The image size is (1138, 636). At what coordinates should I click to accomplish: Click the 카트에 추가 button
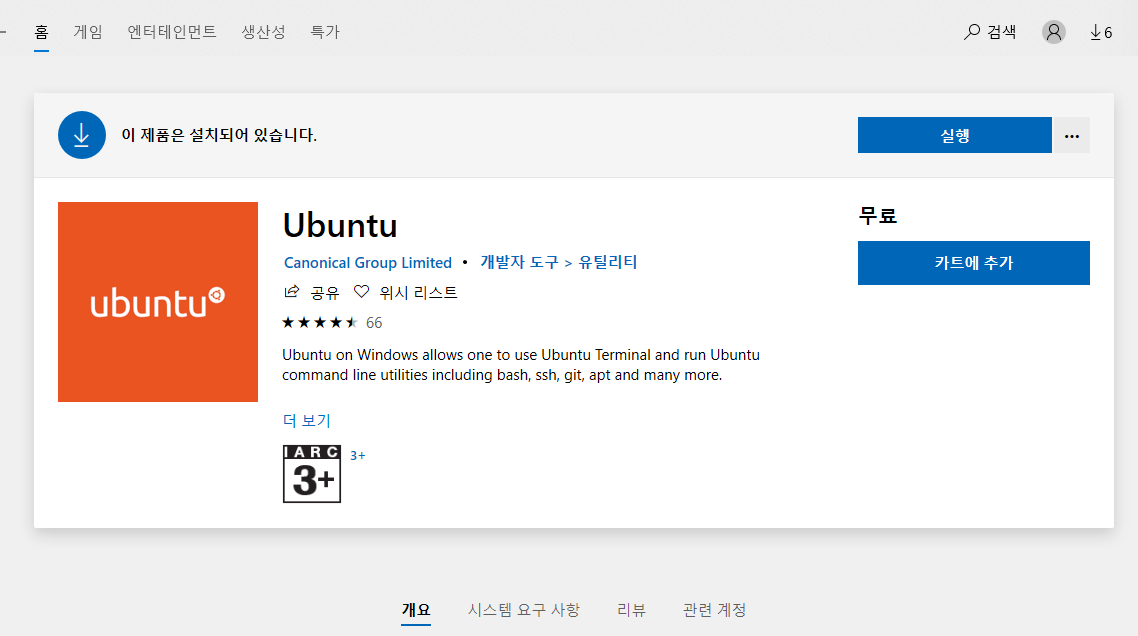click(x=973, y=263)
